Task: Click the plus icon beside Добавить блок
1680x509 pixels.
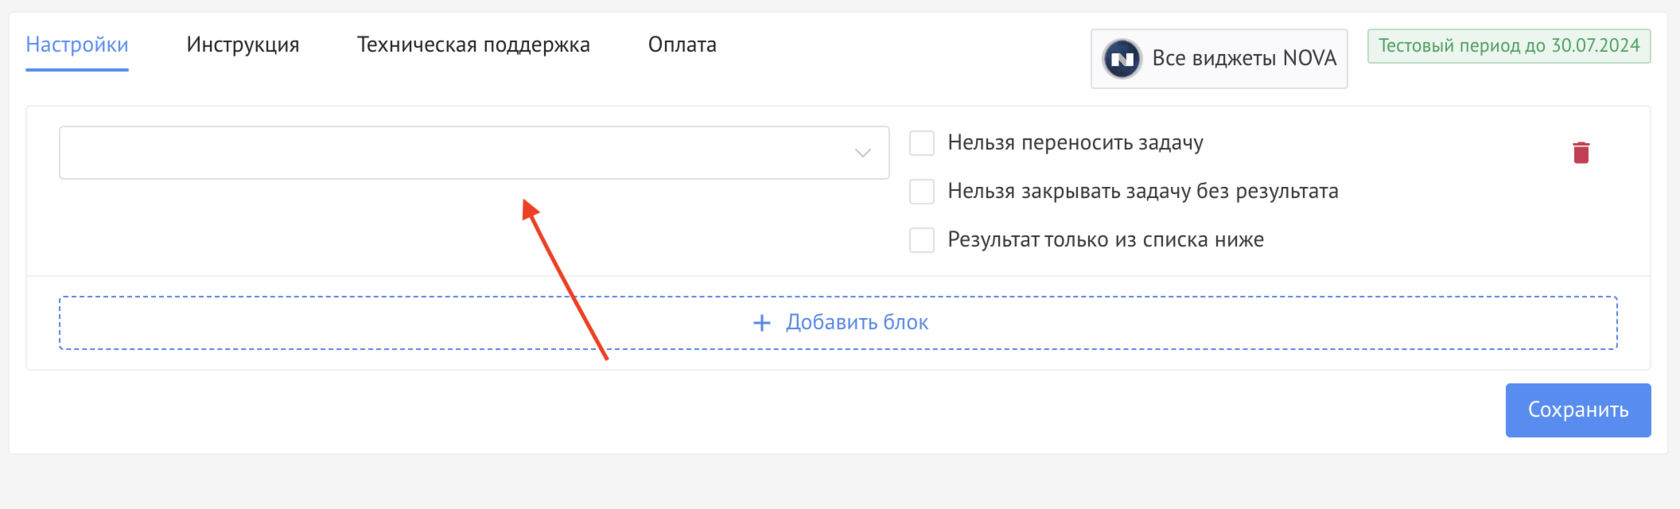Action: coord(762,323)
